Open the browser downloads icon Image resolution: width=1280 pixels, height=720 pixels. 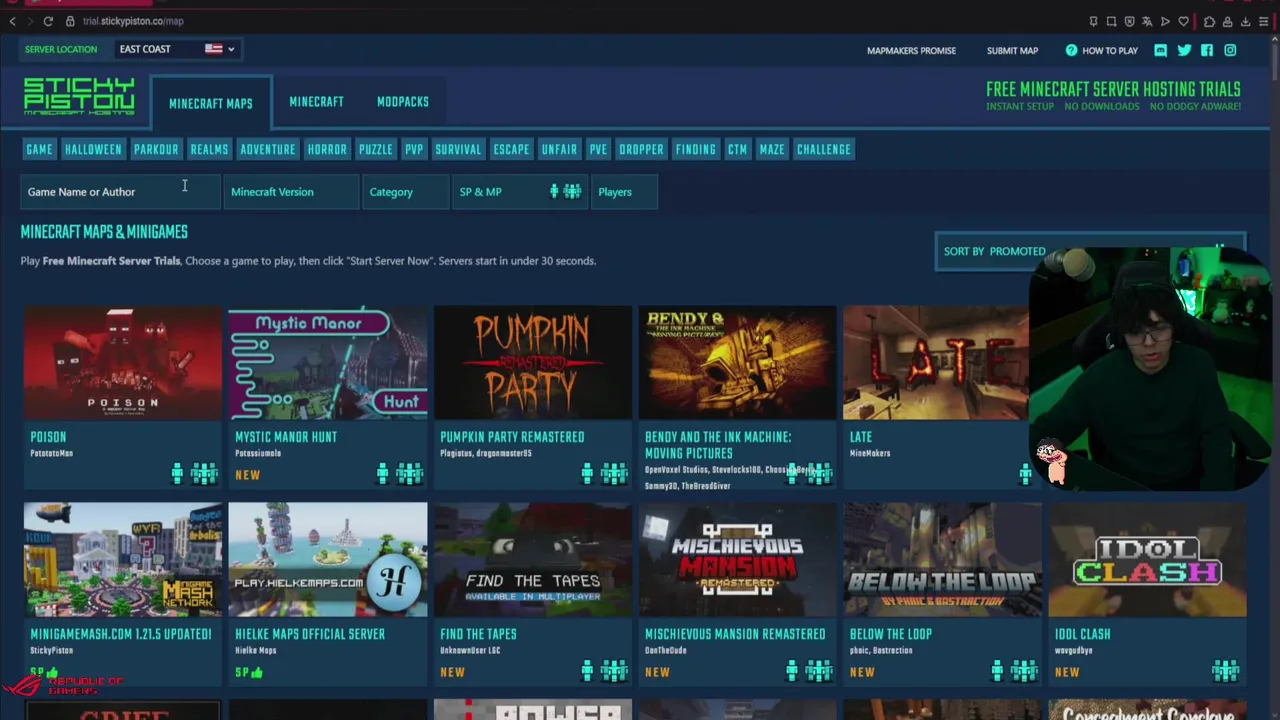(1245, 21)
